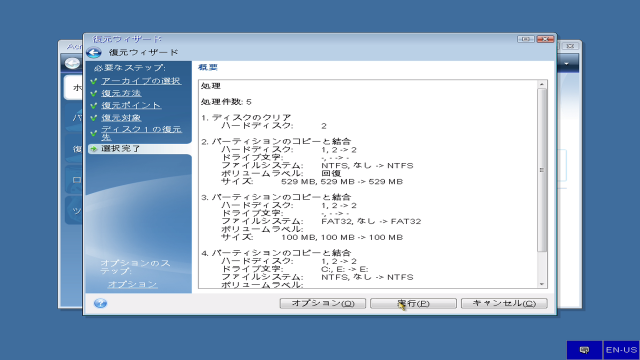Click the summary scrollbar down arrow
Screen dimensions: 640x360
click(542, 284)
